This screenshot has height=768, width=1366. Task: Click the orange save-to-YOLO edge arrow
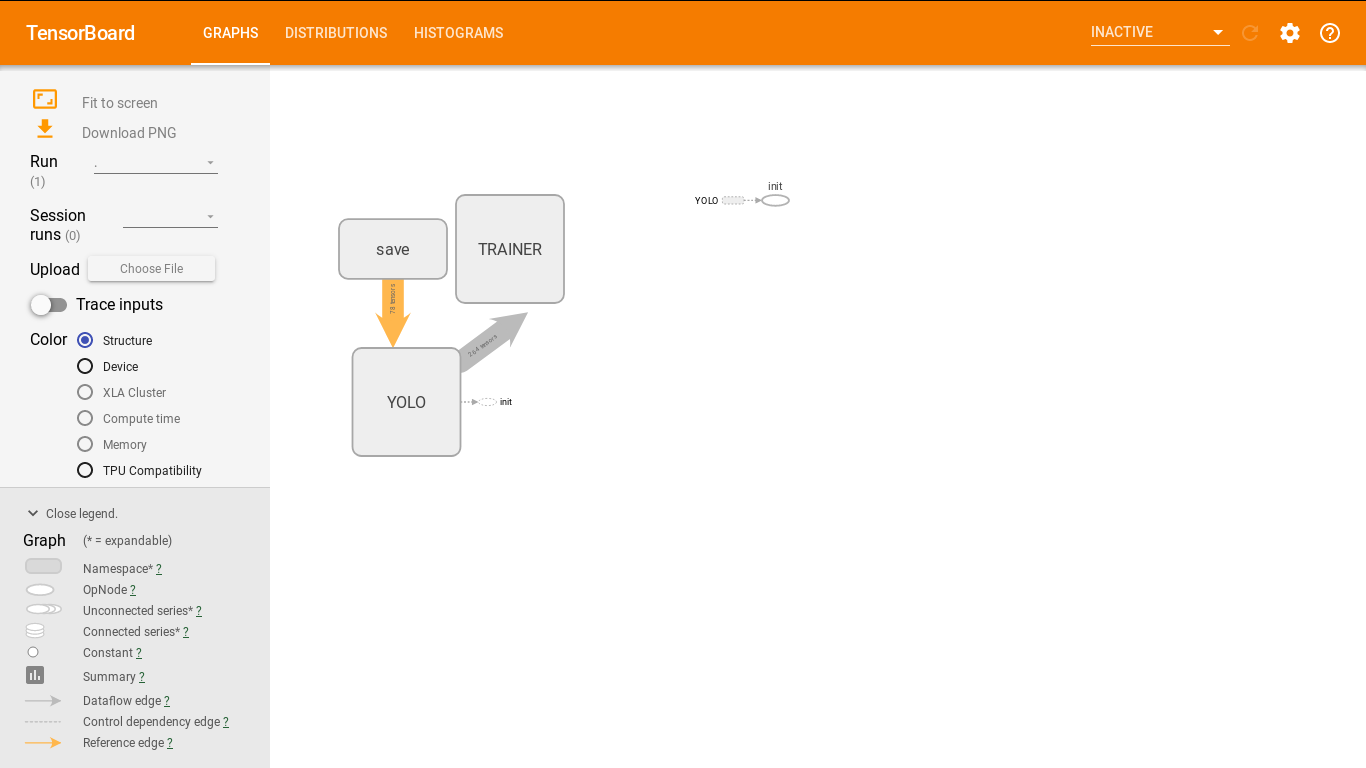(393, 313)
